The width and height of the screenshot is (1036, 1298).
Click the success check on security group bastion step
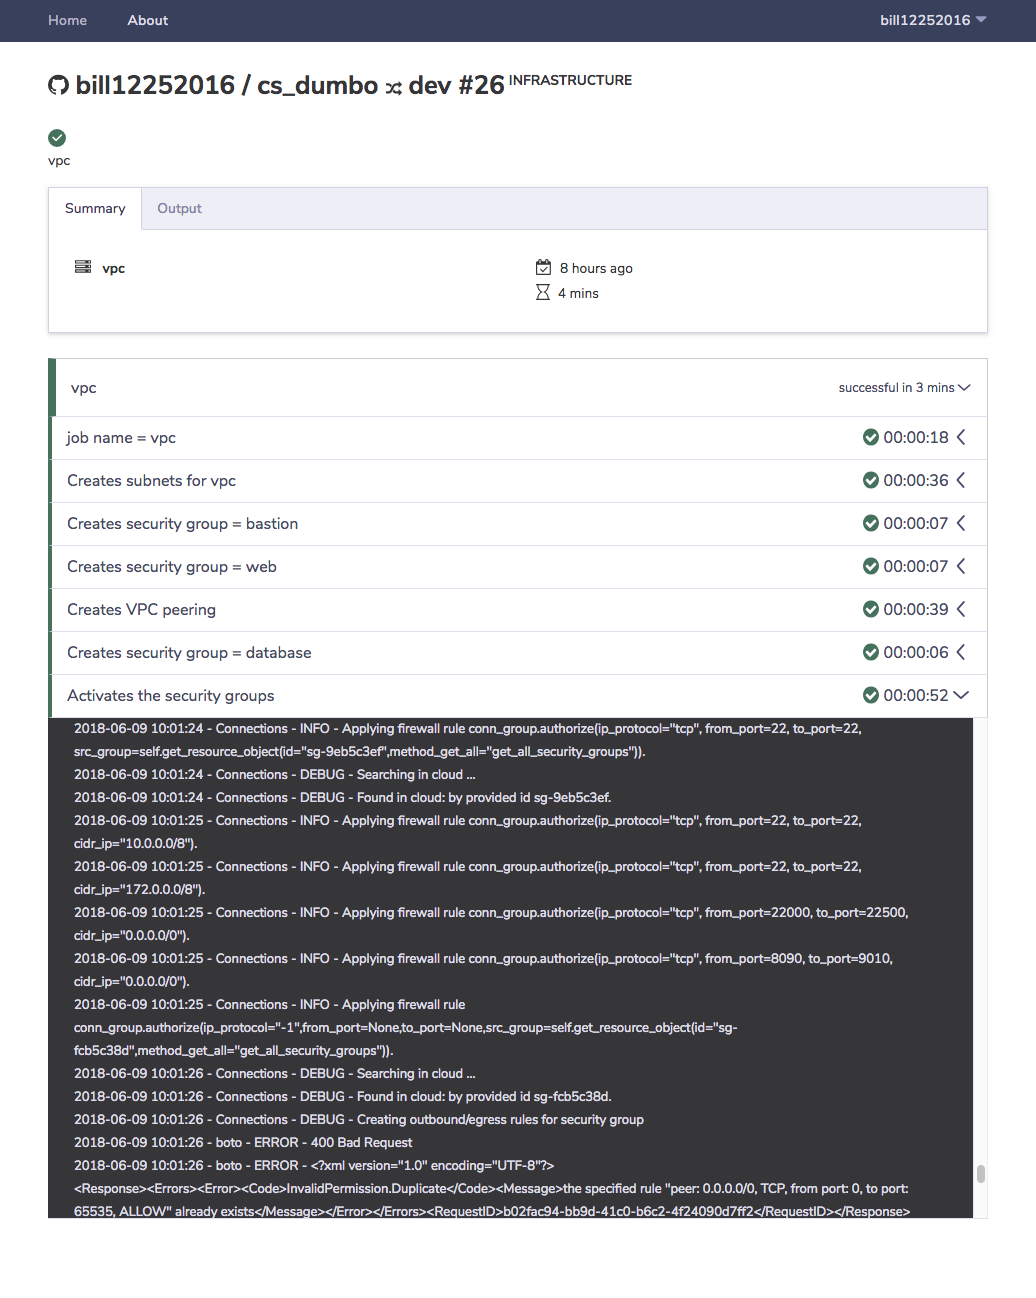click(870, 523)
